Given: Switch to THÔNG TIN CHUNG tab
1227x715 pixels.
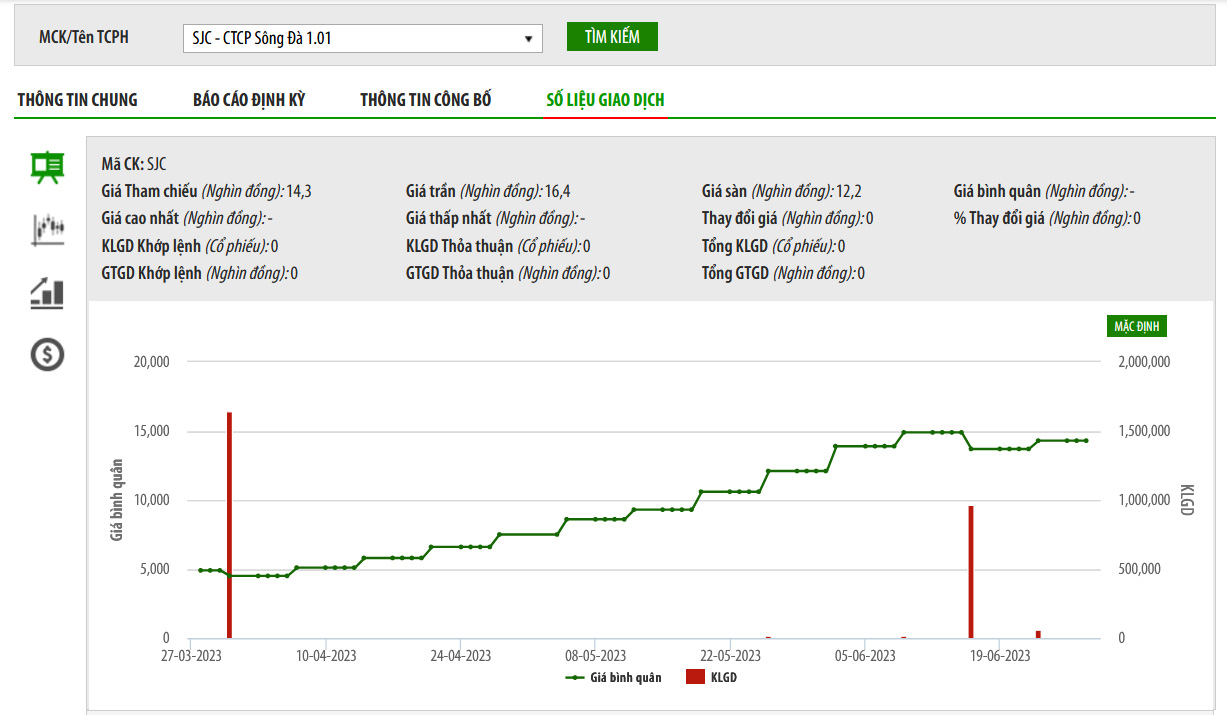Looking at the screenshot, I should pos(77,100).
